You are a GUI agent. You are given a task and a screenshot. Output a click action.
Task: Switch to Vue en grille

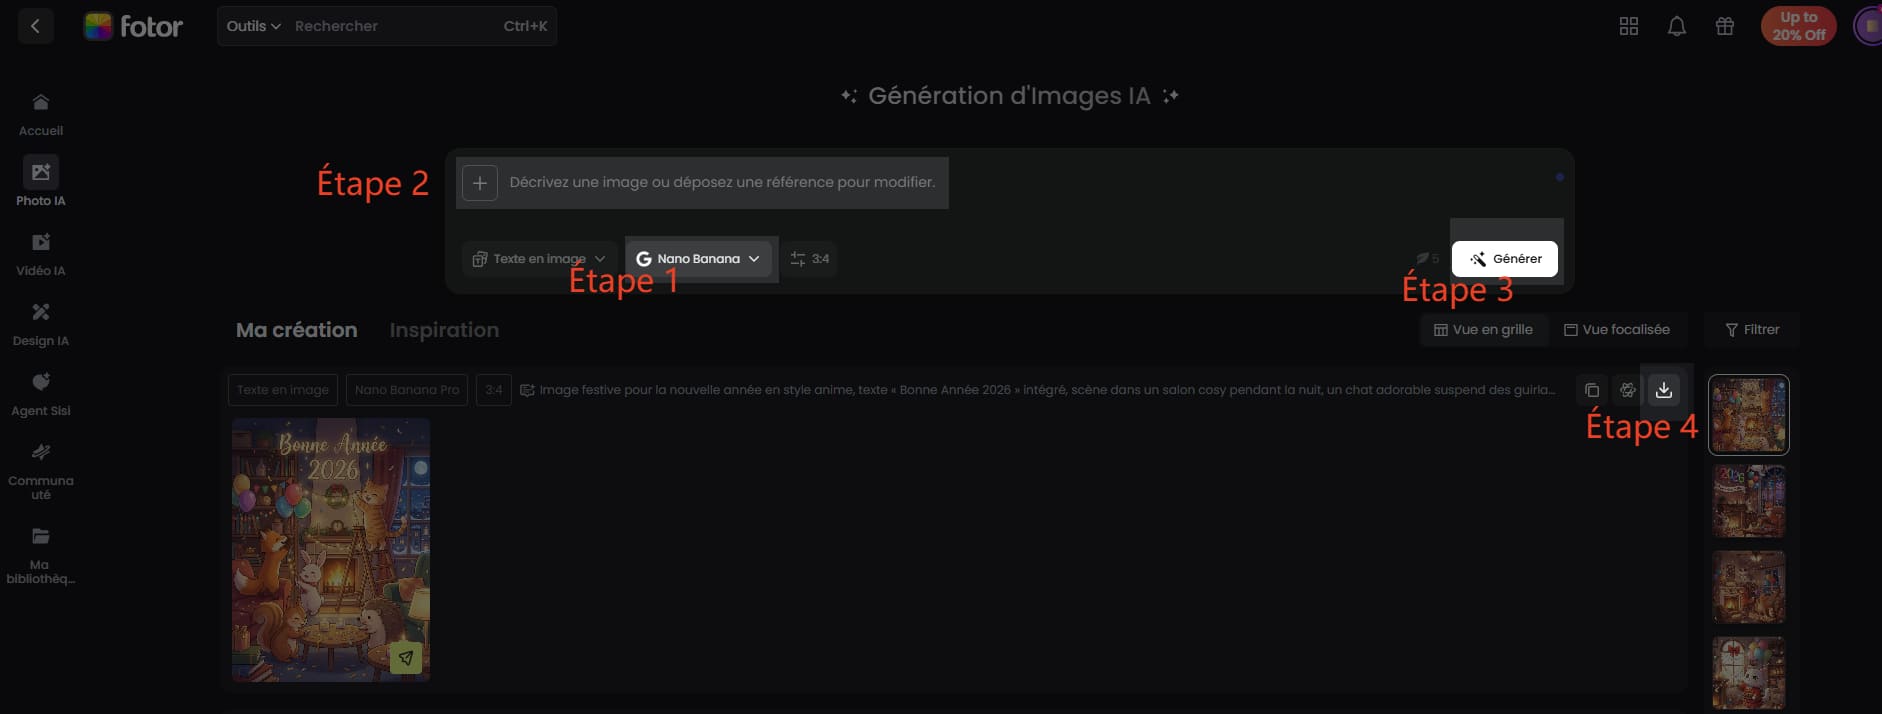(x=1483, y=330)
